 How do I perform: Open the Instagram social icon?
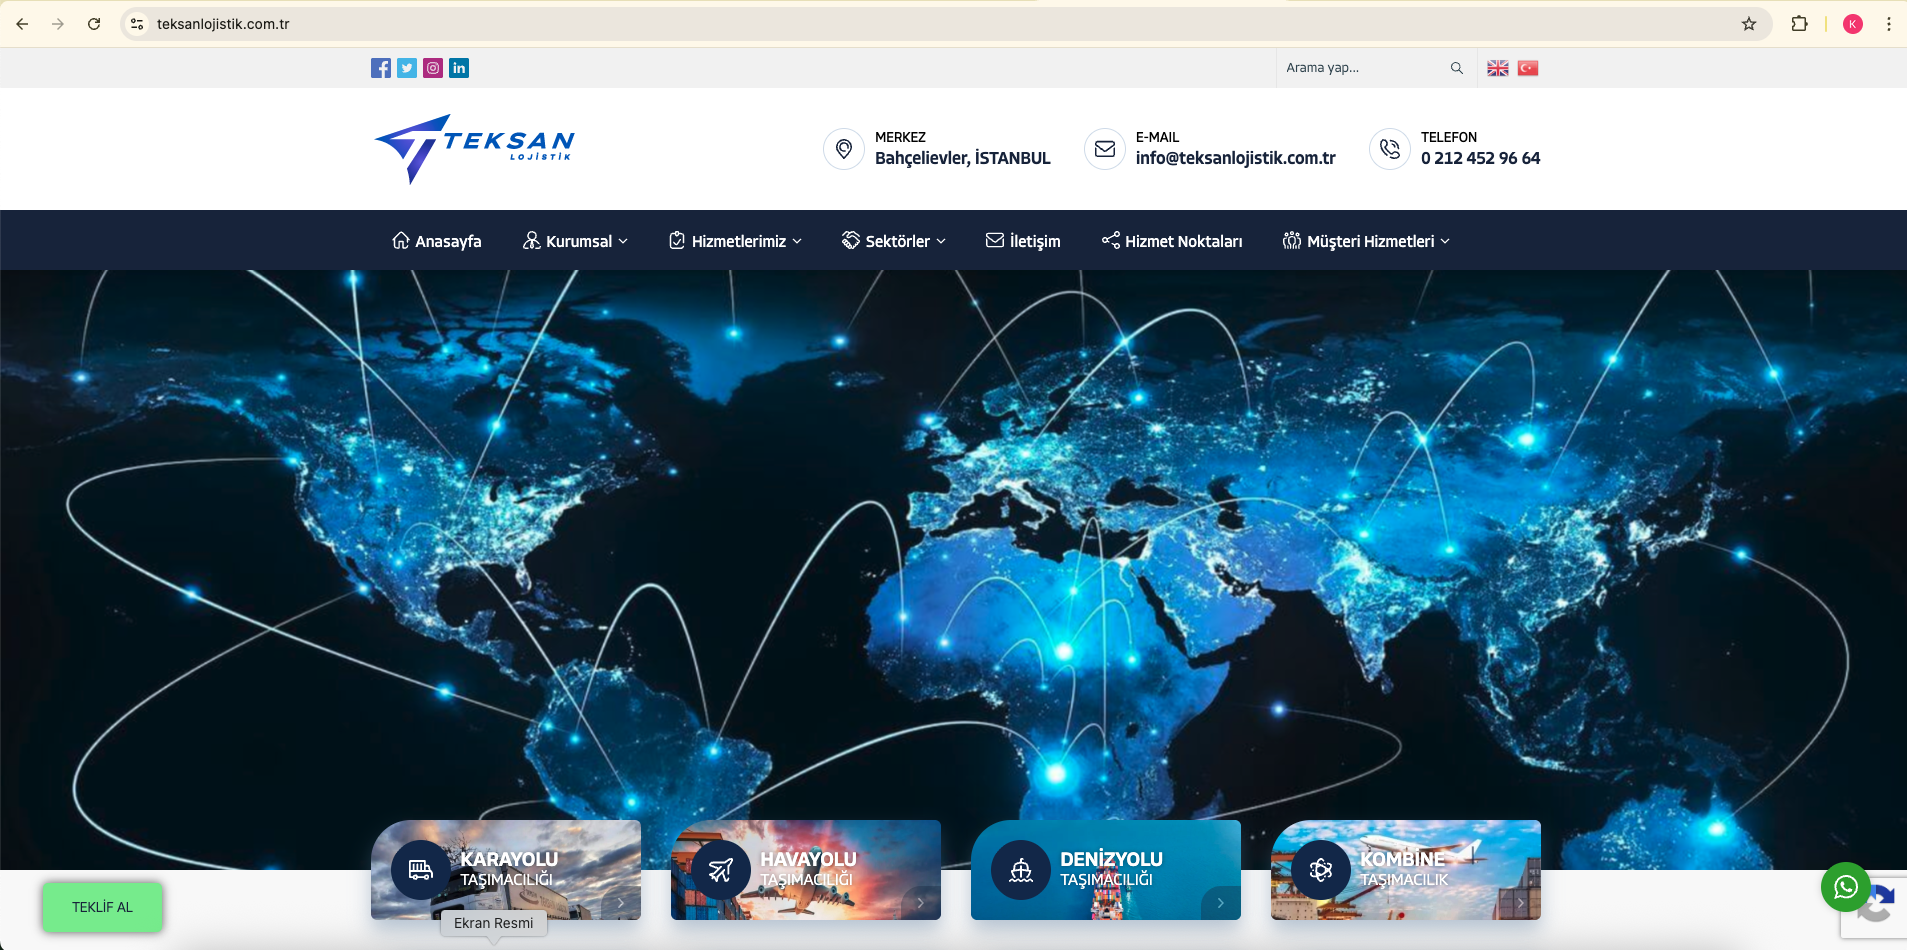(433, 68)
